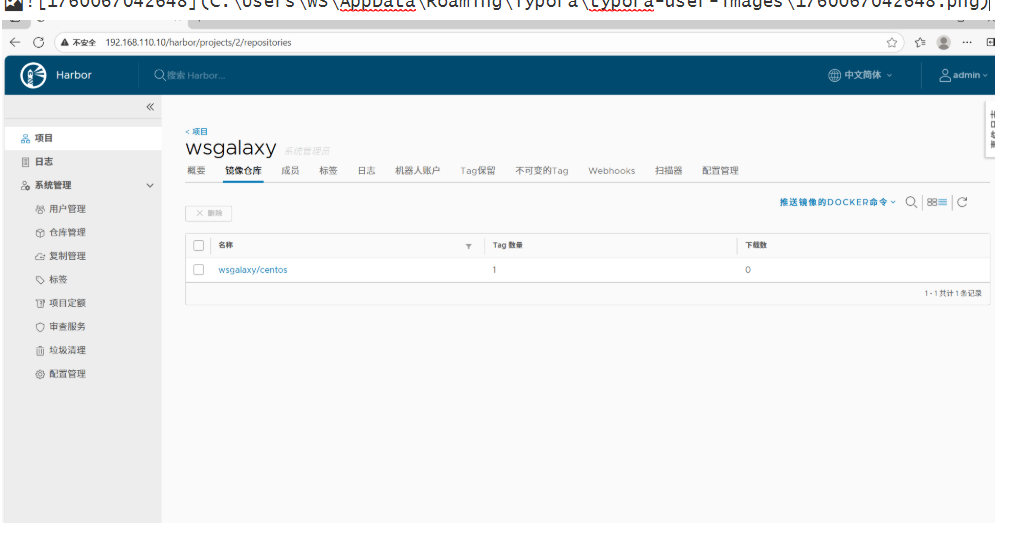Switch to the 成员 tab
Screen dimensions: 1023x544
click(290, 171)
